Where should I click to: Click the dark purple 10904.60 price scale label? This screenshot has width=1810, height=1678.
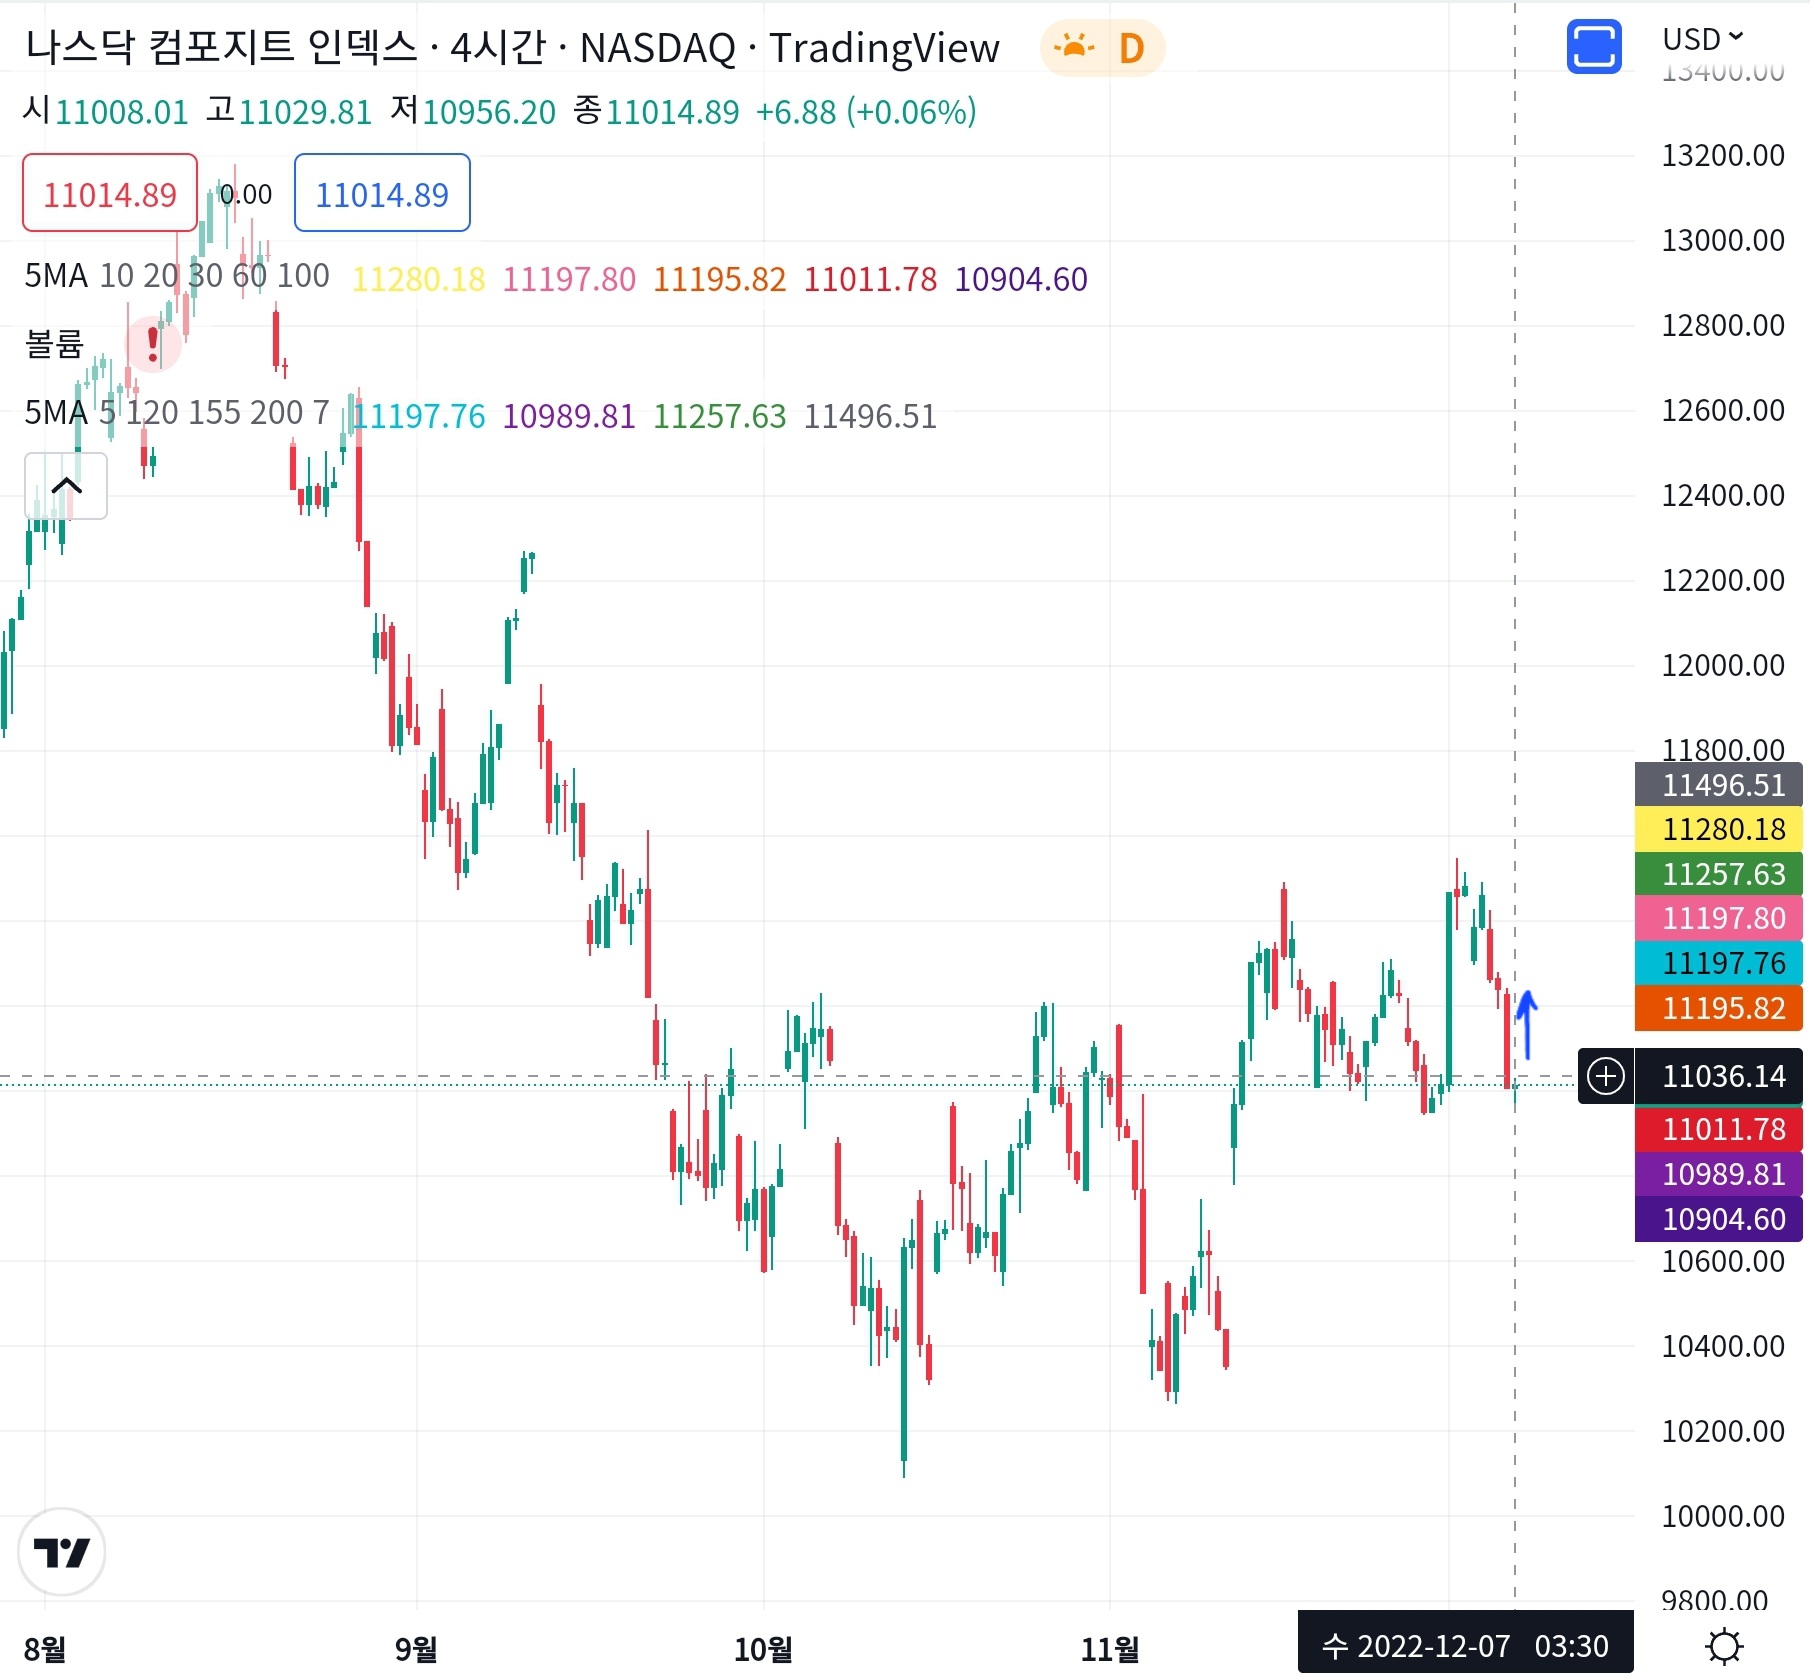[x=1719, y=1219]
